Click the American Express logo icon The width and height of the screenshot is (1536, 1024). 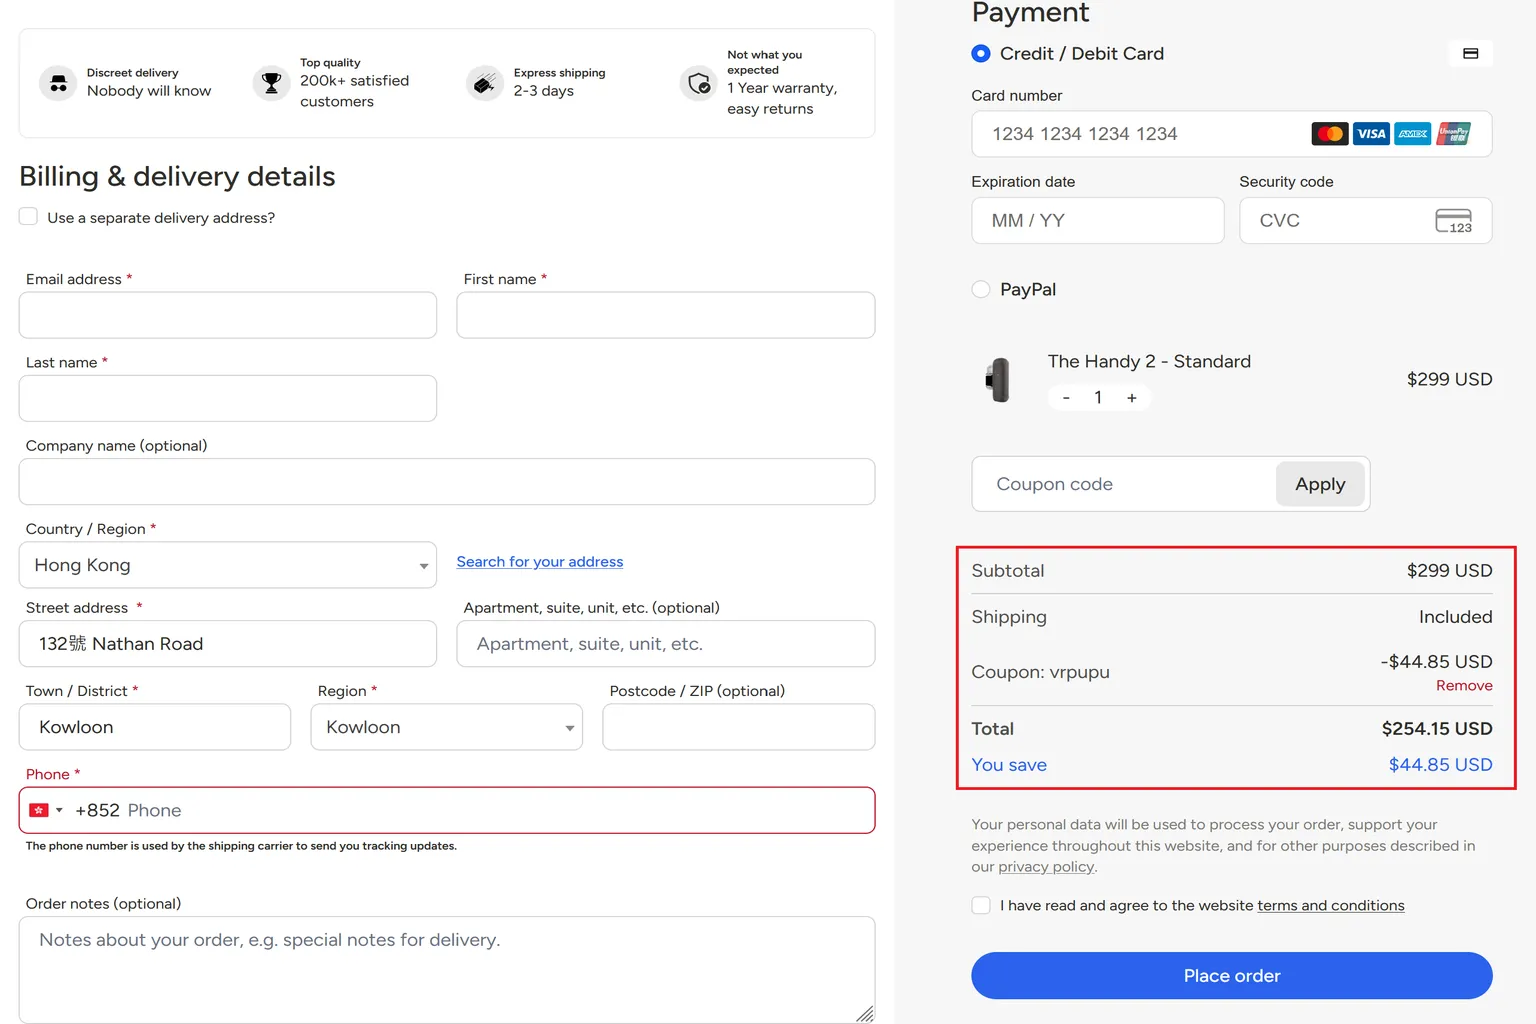[x=1413, y=134]
